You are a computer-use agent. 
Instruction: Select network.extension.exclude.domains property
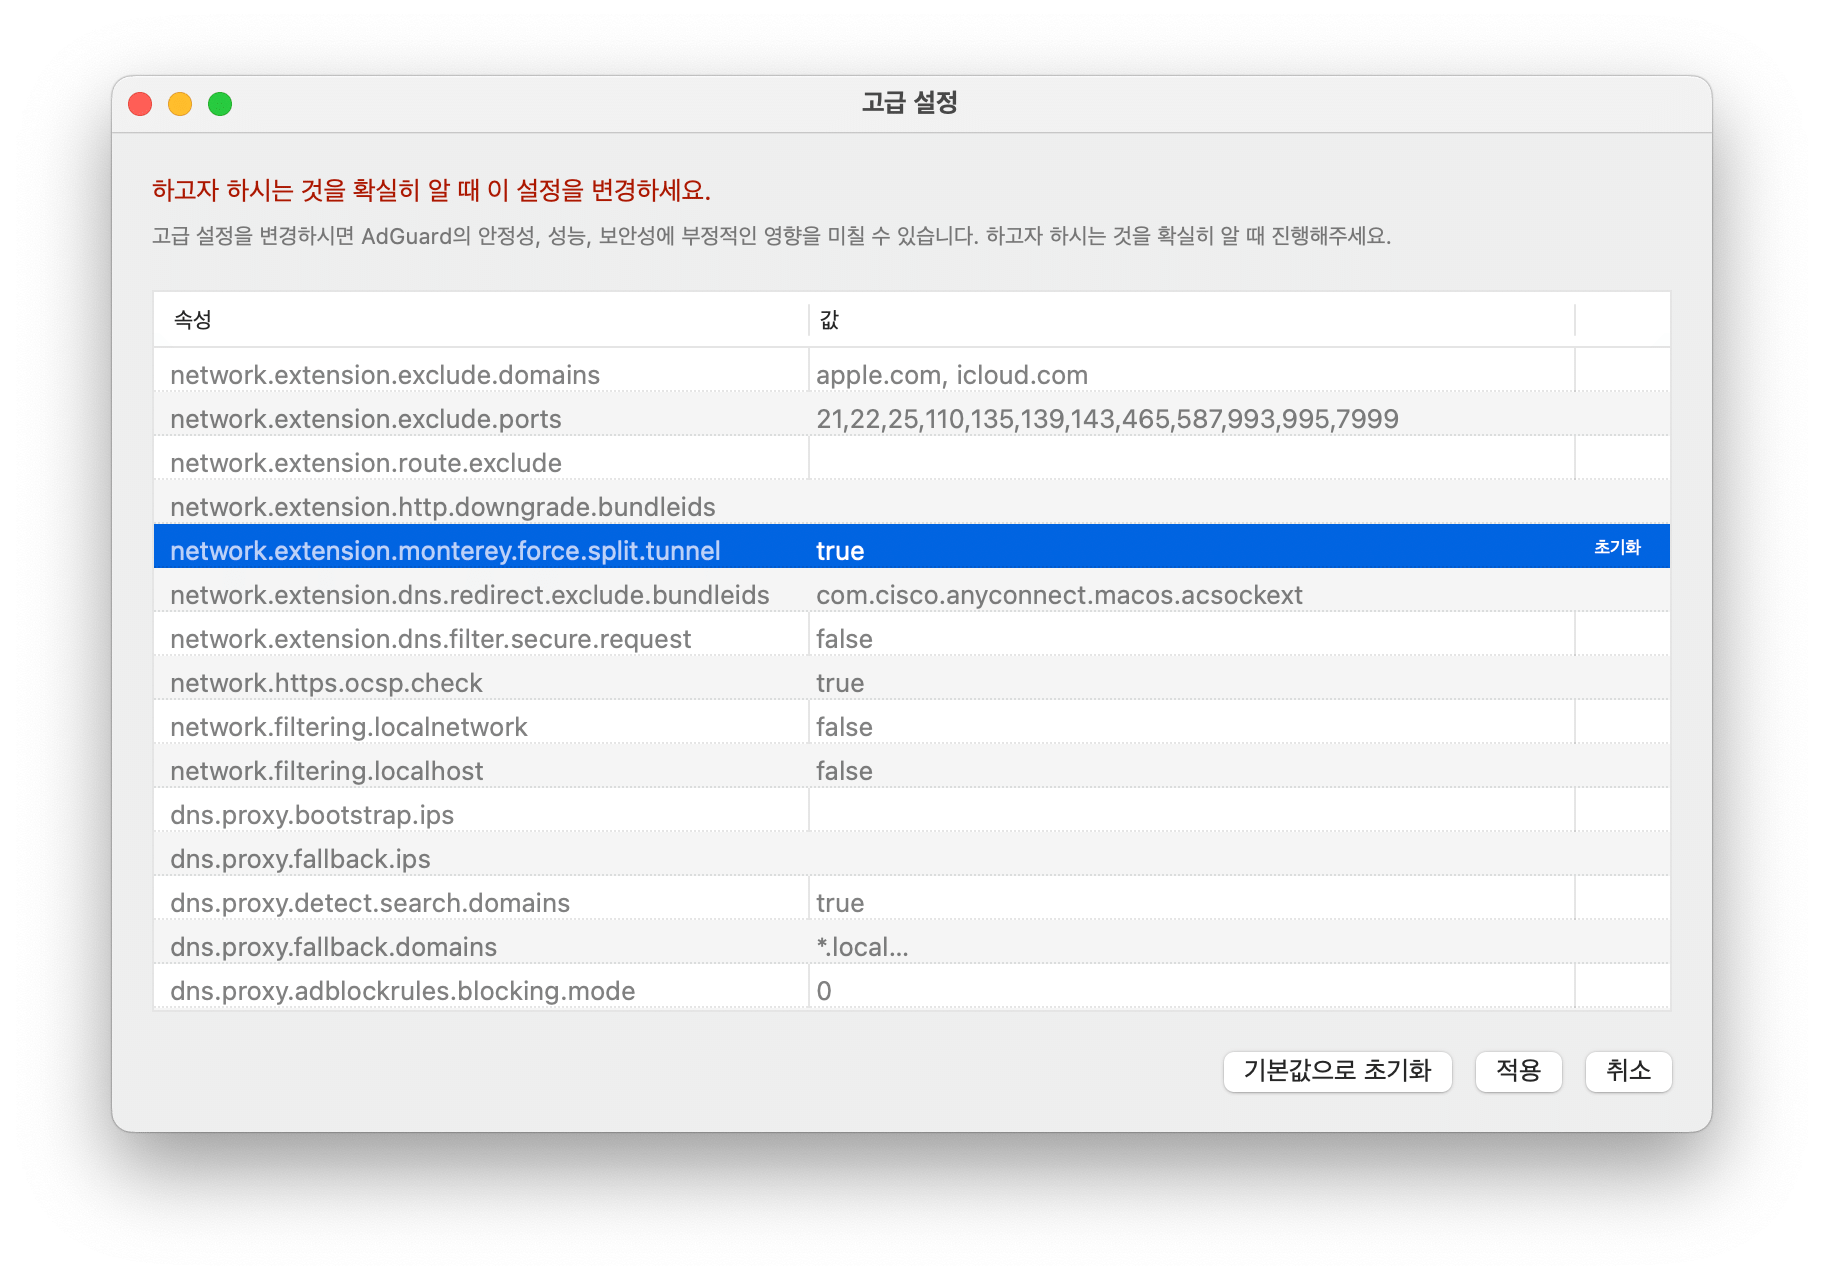point(385,375)
